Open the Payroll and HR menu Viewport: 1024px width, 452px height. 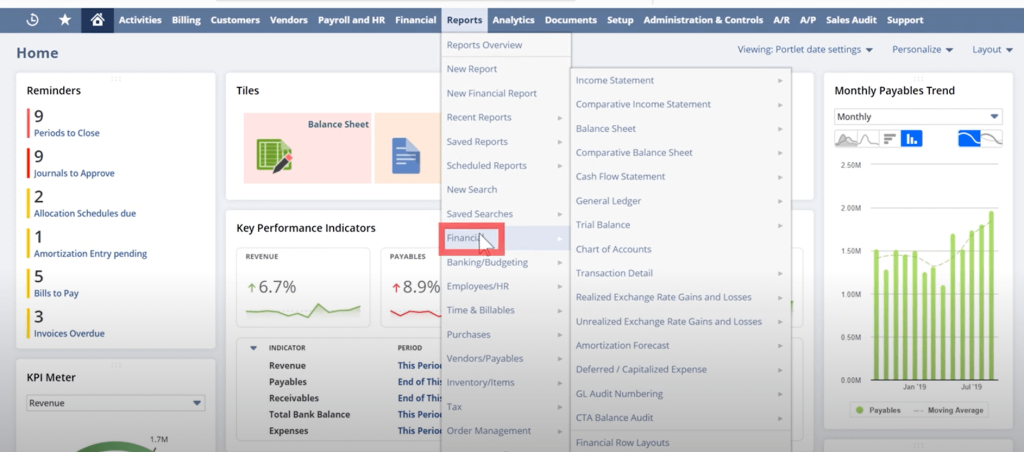click(x=351, y=20)
